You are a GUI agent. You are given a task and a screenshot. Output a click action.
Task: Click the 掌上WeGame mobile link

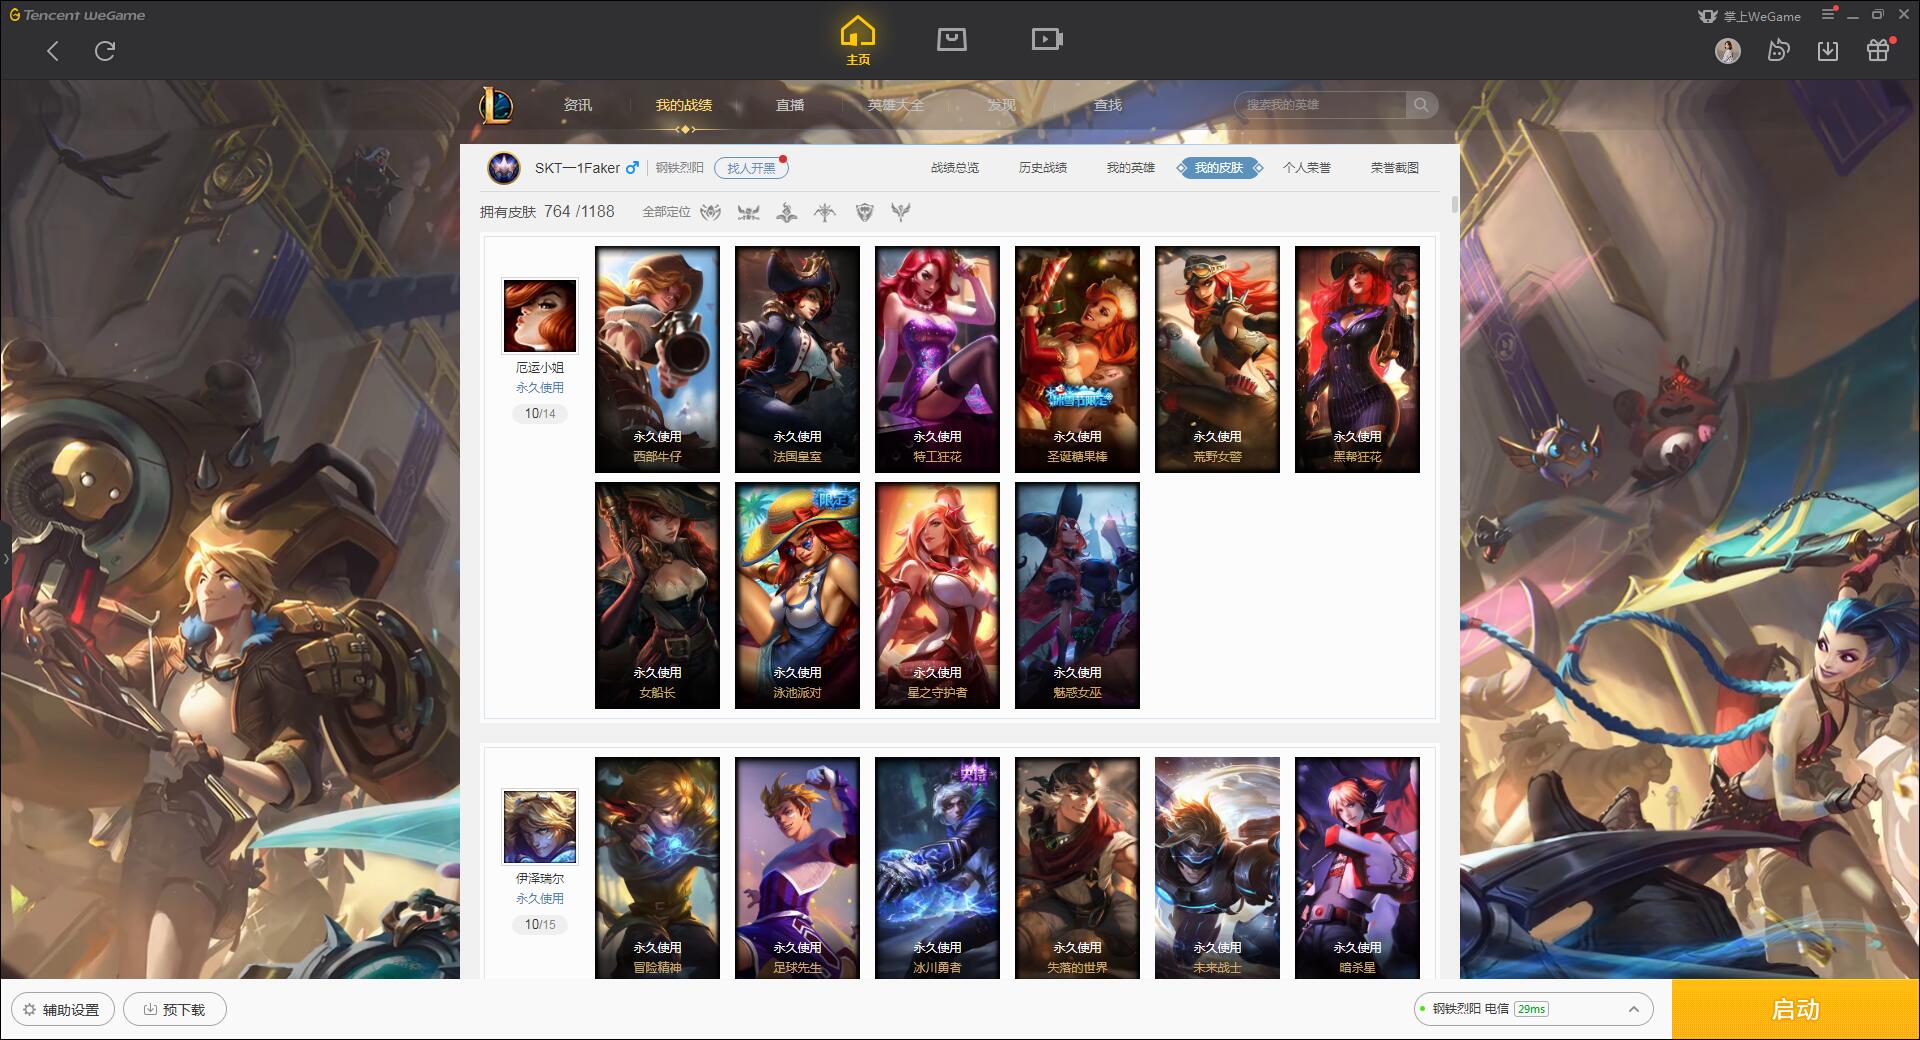pos(1749,16)
